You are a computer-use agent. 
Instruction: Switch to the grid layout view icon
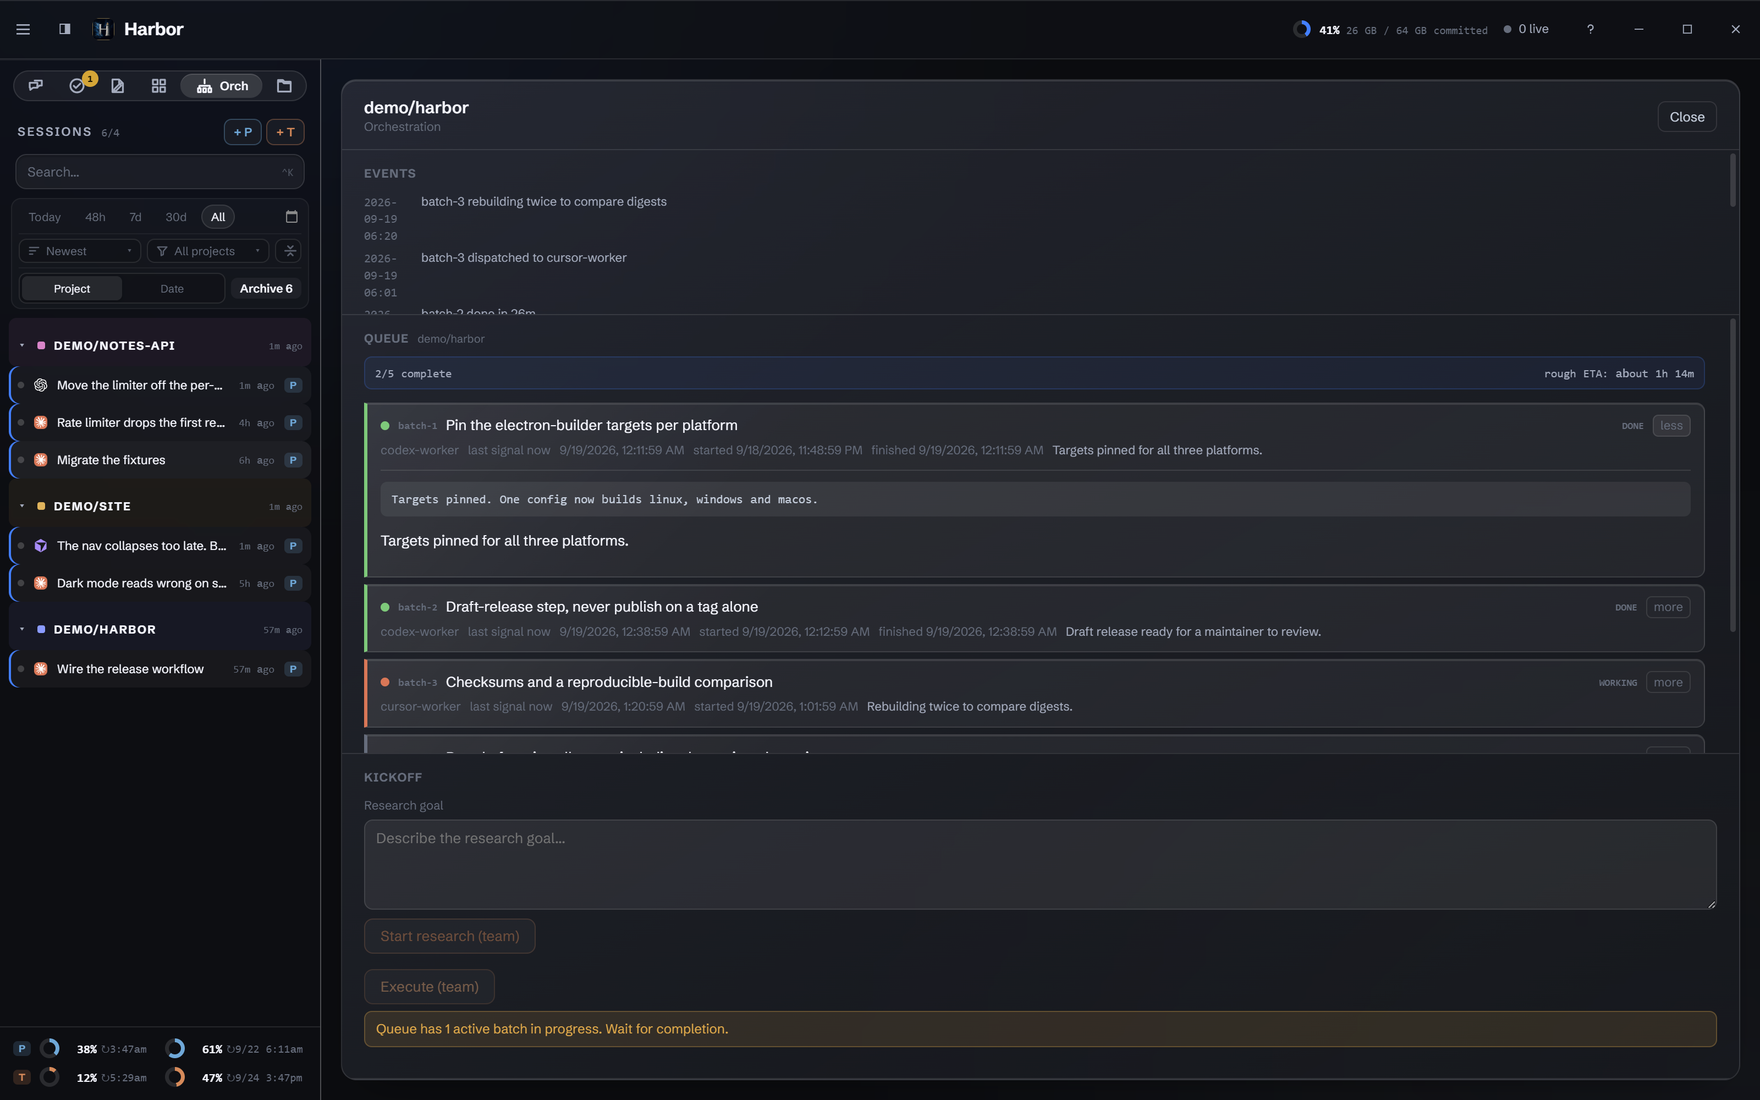[x=159, y=86]
